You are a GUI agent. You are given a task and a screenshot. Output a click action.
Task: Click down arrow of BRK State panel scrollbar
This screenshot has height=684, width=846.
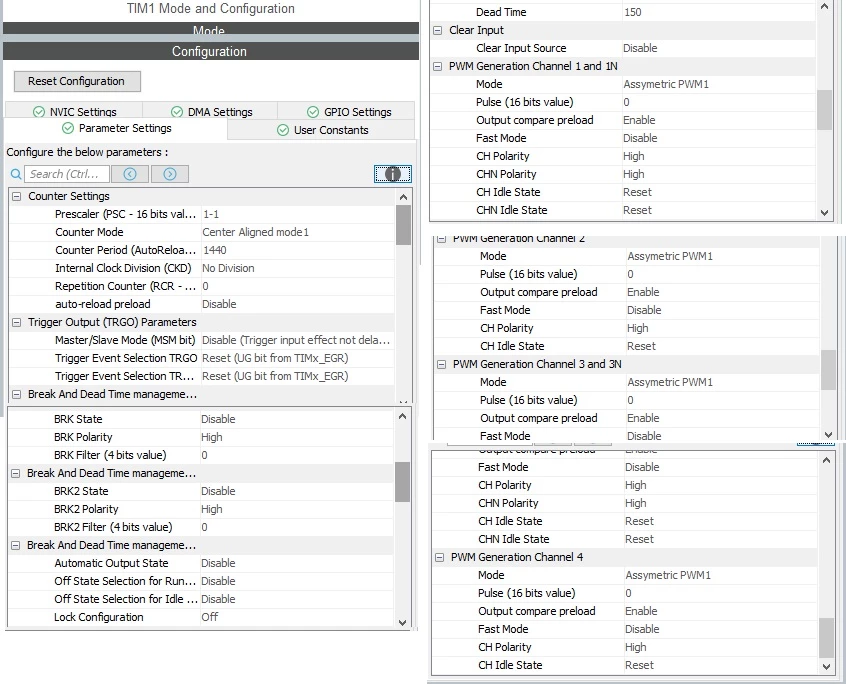402,622
